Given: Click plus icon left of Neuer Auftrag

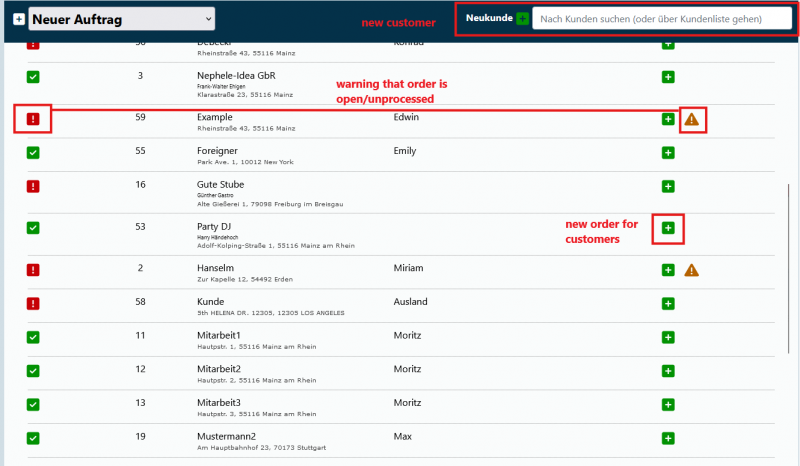Looking at the screenshot, I should tap(18, 19).
